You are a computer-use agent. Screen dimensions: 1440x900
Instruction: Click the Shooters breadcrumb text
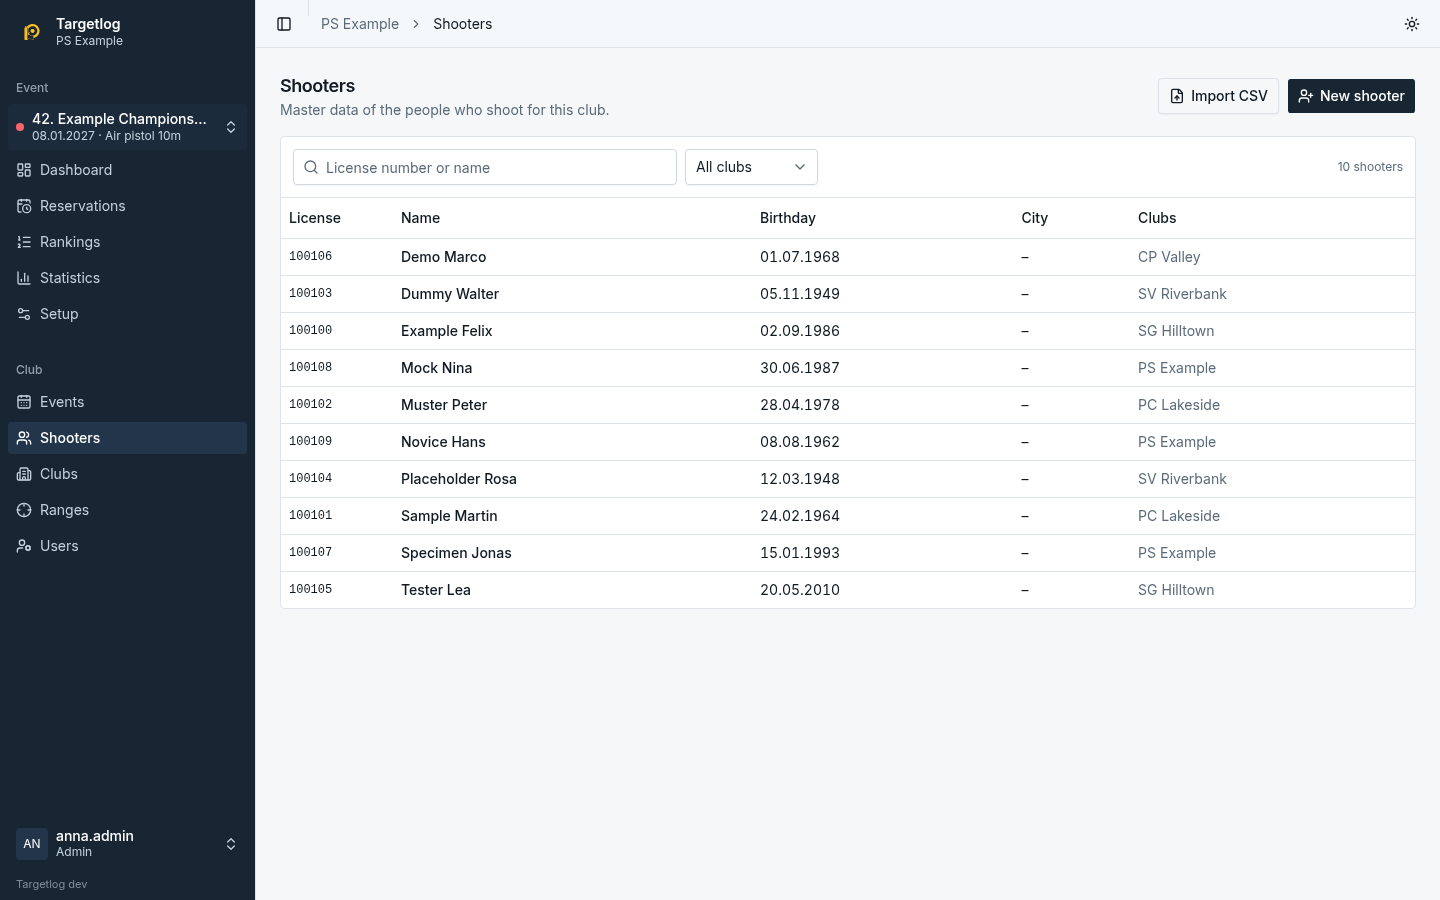click(x=462, y=24)
